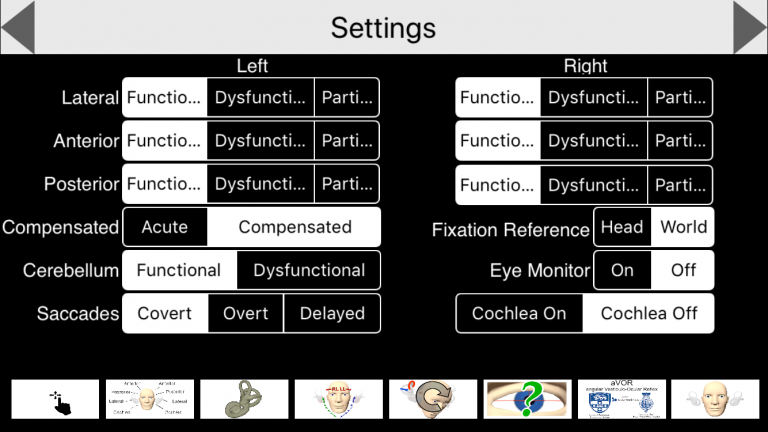Open the head with red BLLL label icon
The image size is (768, 432).
click(x=338, y=399)
